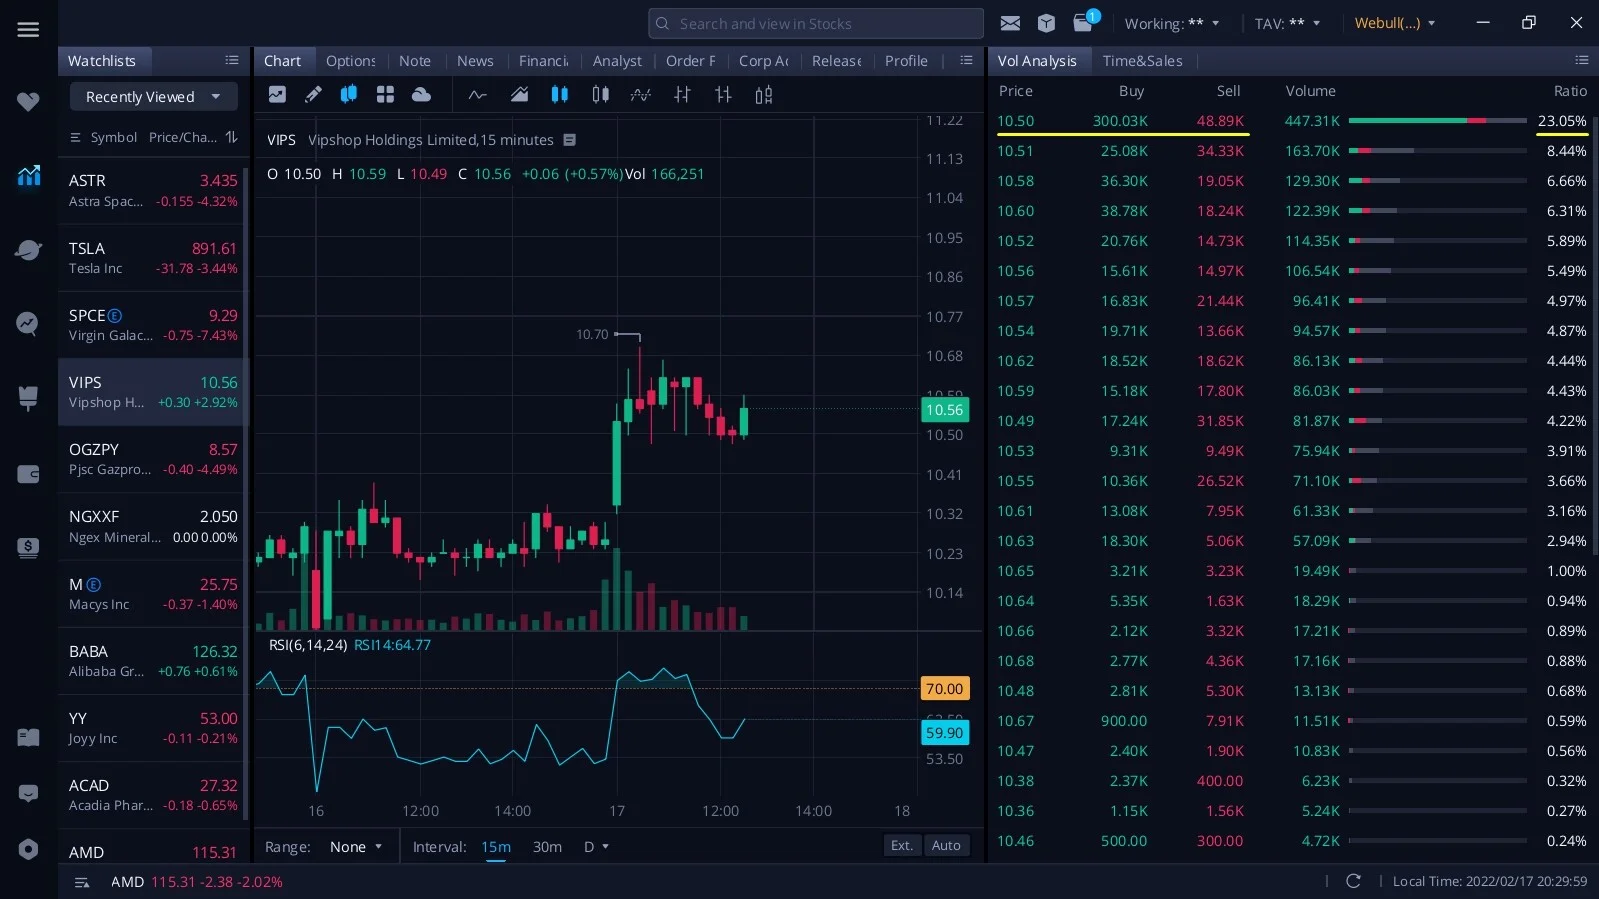
Task: Open the trend circle sidebar icon
Action: (28, 323)
